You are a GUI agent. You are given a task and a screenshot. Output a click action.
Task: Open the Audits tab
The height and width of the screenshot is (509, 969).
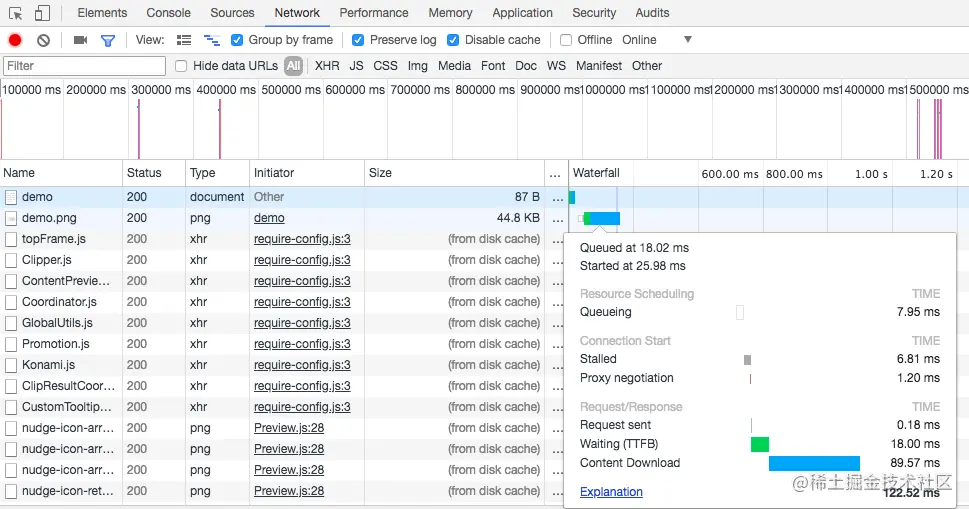(x=653, y=13)
